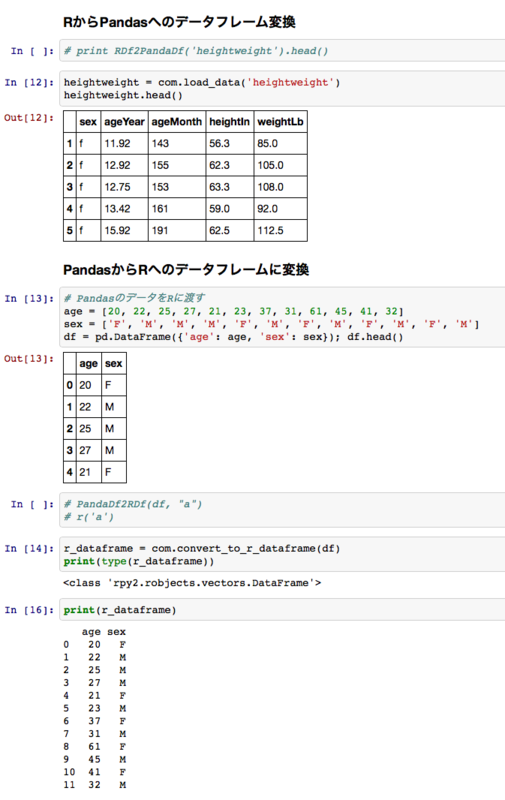Click the 'age' header in Out[13] table
The width and height of the screenshot is (505, 800).
[88, 364]
